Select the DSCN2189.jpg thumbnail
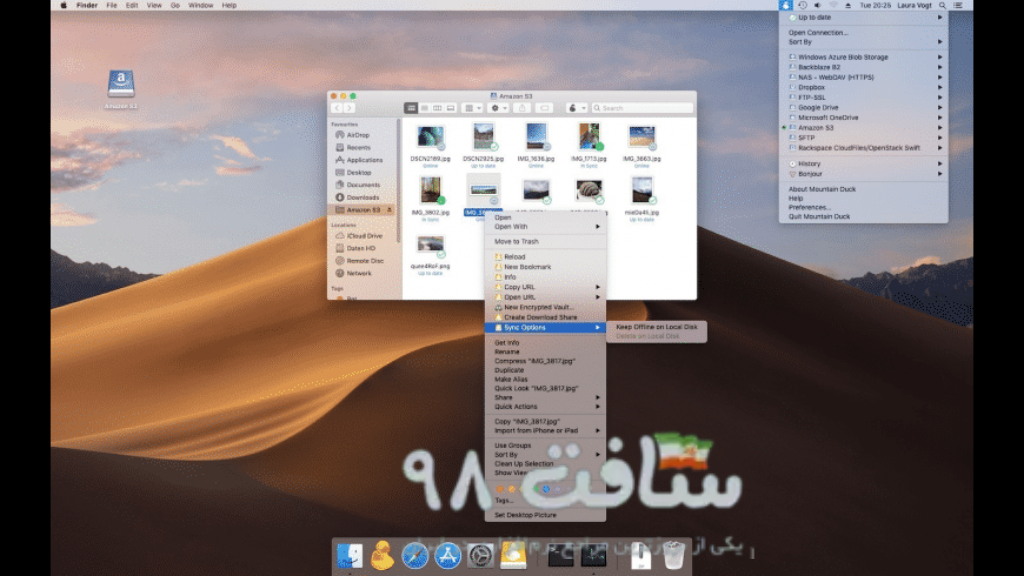1024x576 pixels. pyautogui.click(x=430, y=136)
